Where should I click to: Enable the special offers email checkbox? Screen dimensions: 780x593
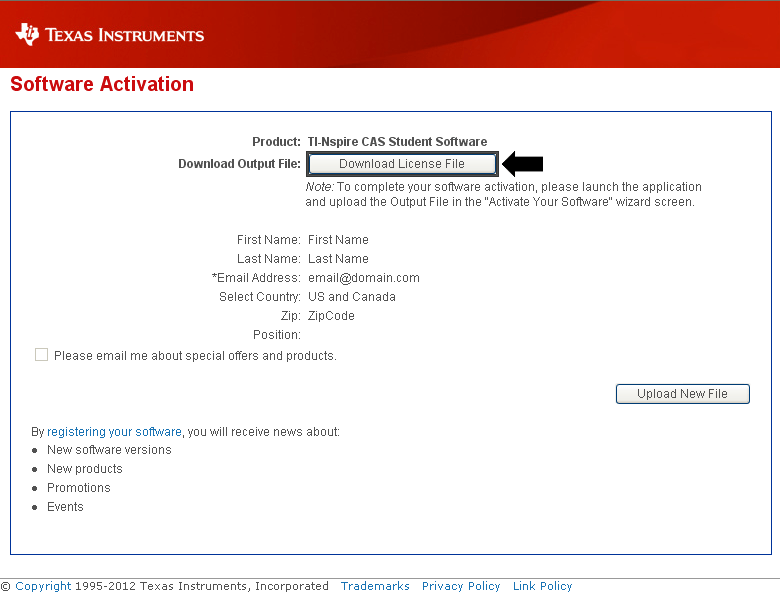41,355
